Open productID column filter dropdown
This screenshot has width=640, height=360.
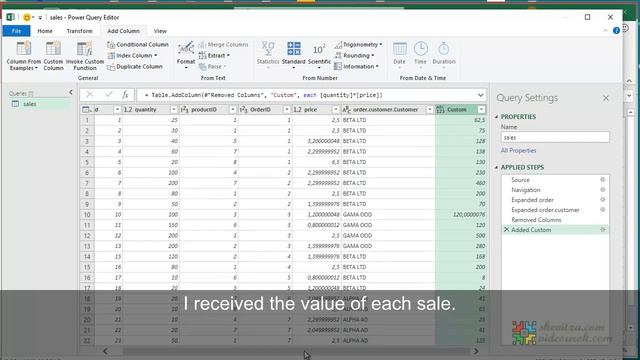tap(233, 109)
